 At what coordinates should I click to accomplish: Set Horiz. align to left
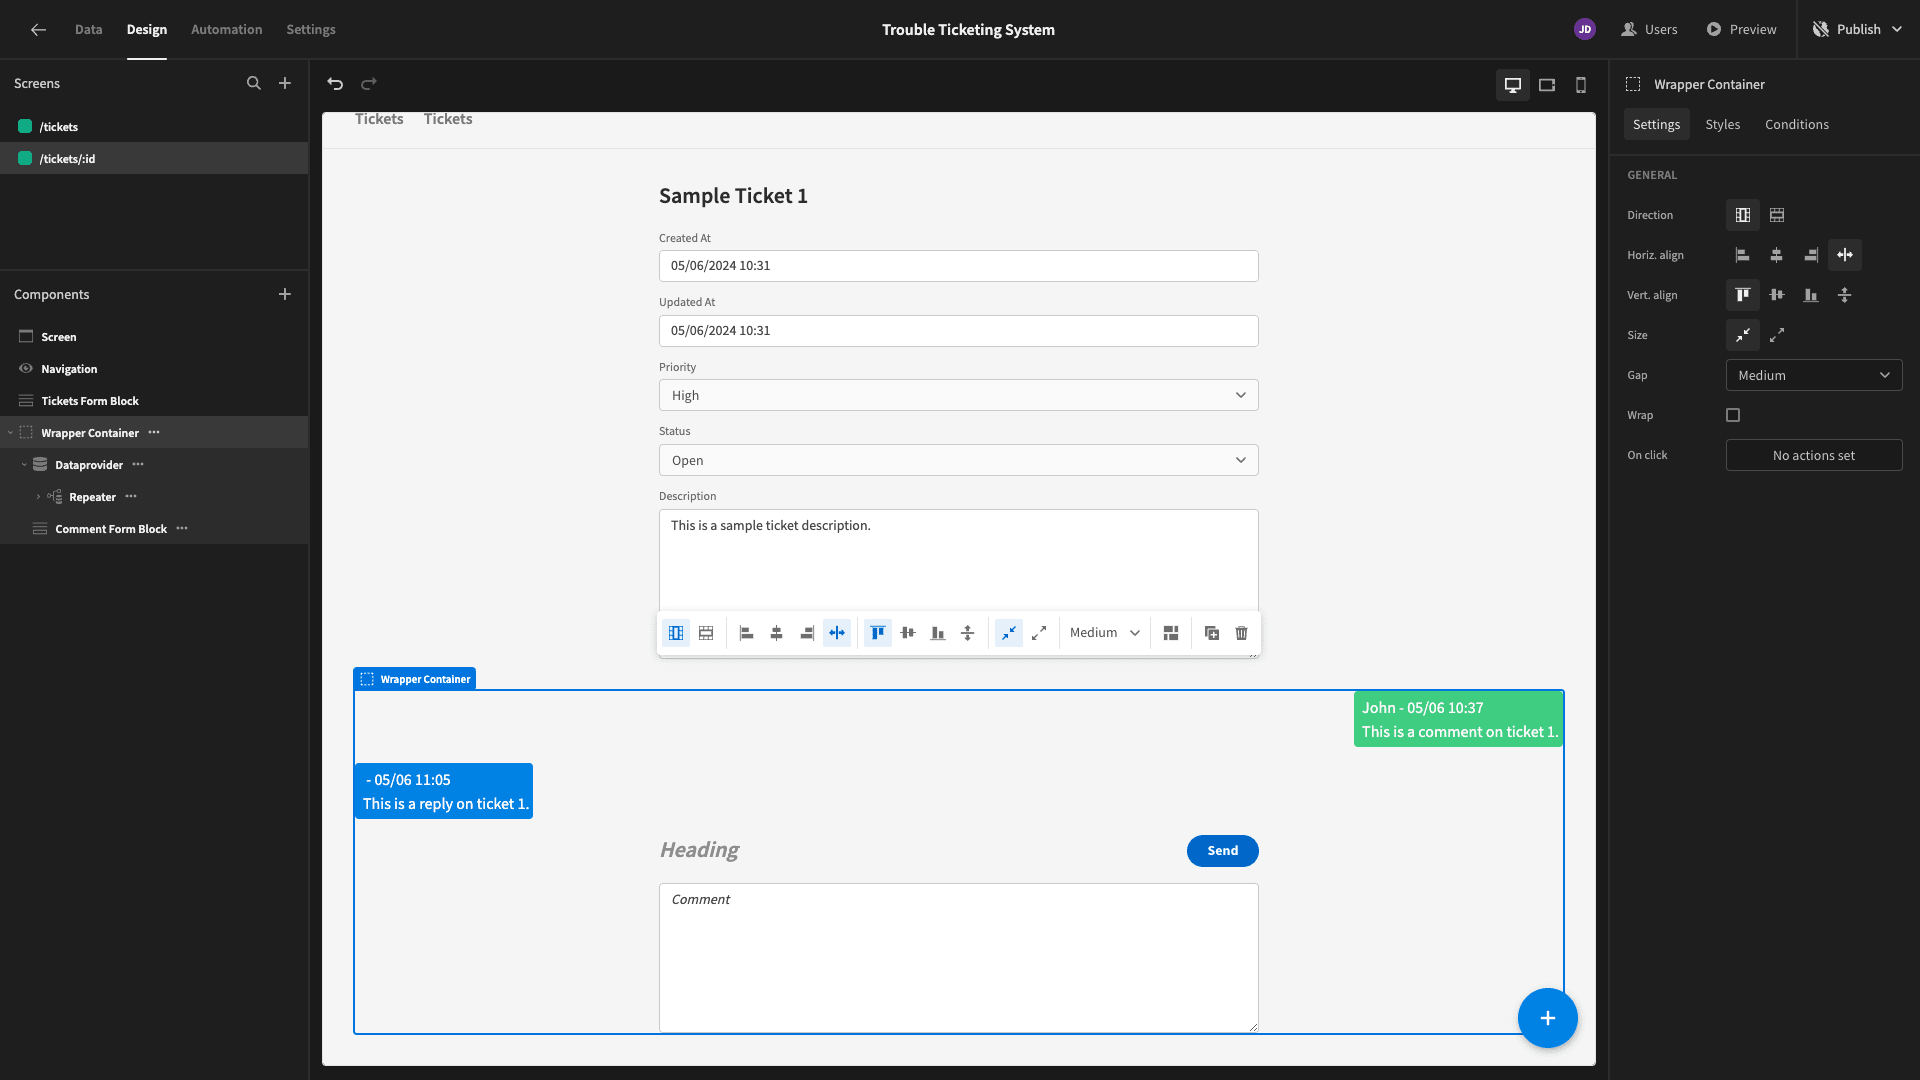pos(1743,255)
